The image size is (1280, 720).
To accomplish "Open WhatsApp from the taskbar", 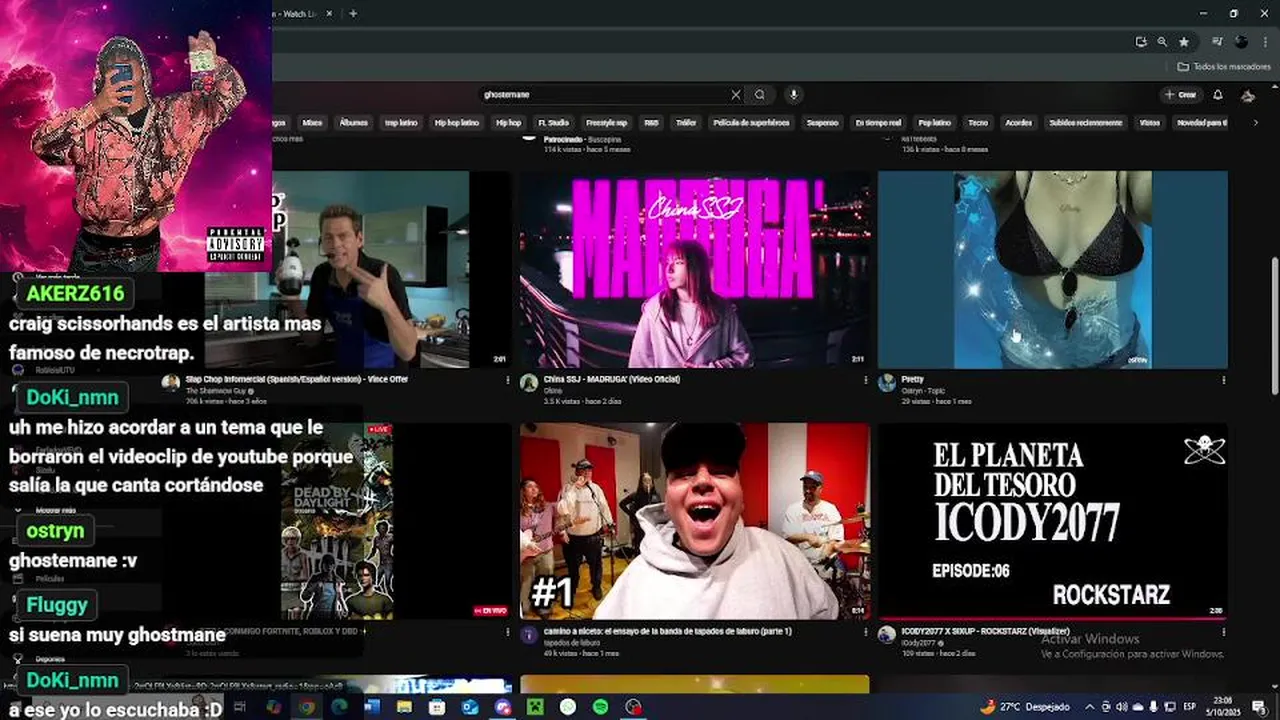I will (x=567, y=707).
